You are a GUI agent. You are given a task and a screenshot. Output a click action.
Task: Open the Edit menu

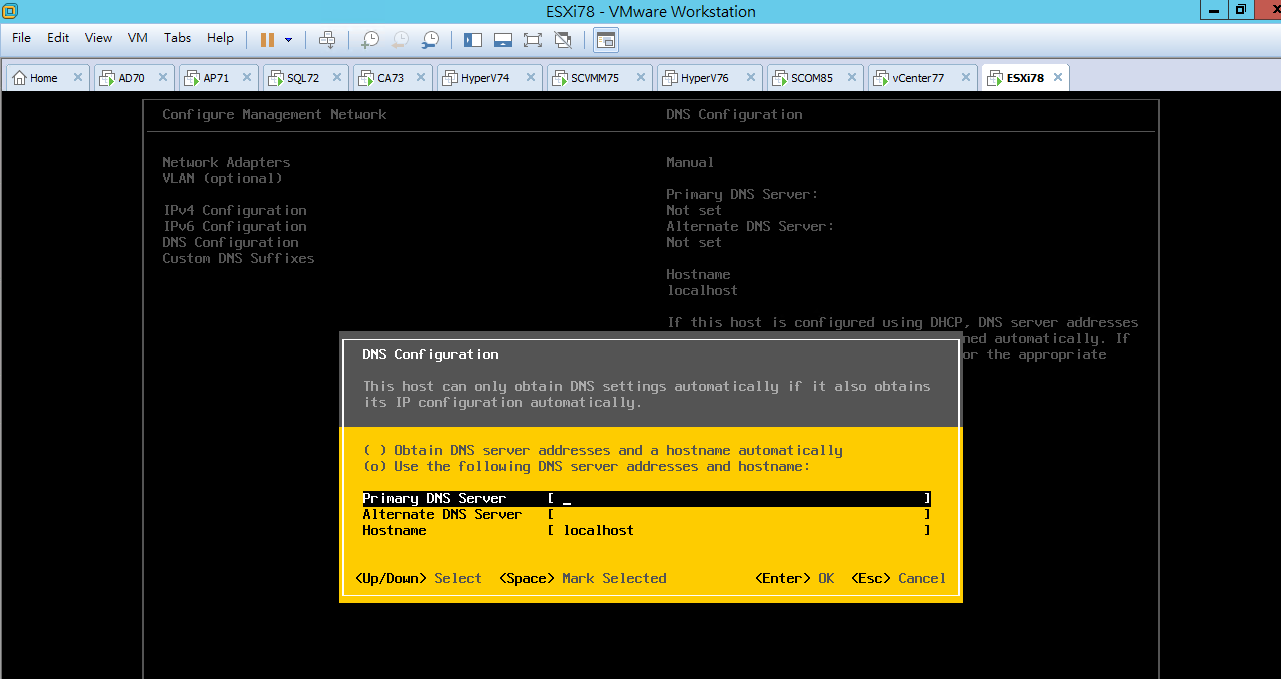coord(58,38)
